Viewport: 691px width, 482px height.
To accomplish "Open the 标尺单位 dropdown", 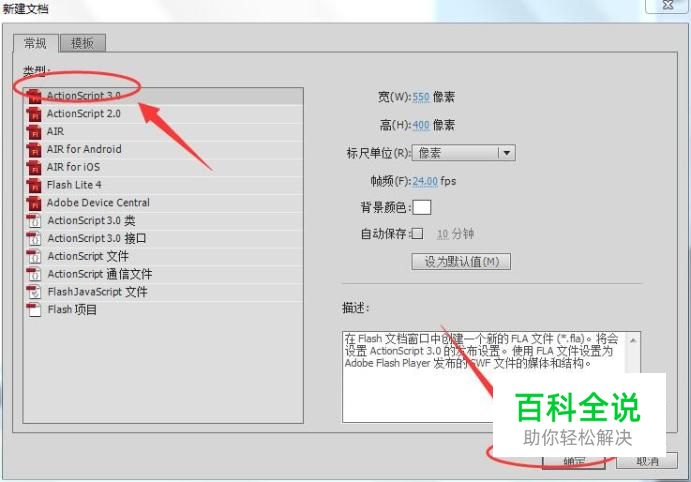I will pyautogui.click(x=464, y=153).
